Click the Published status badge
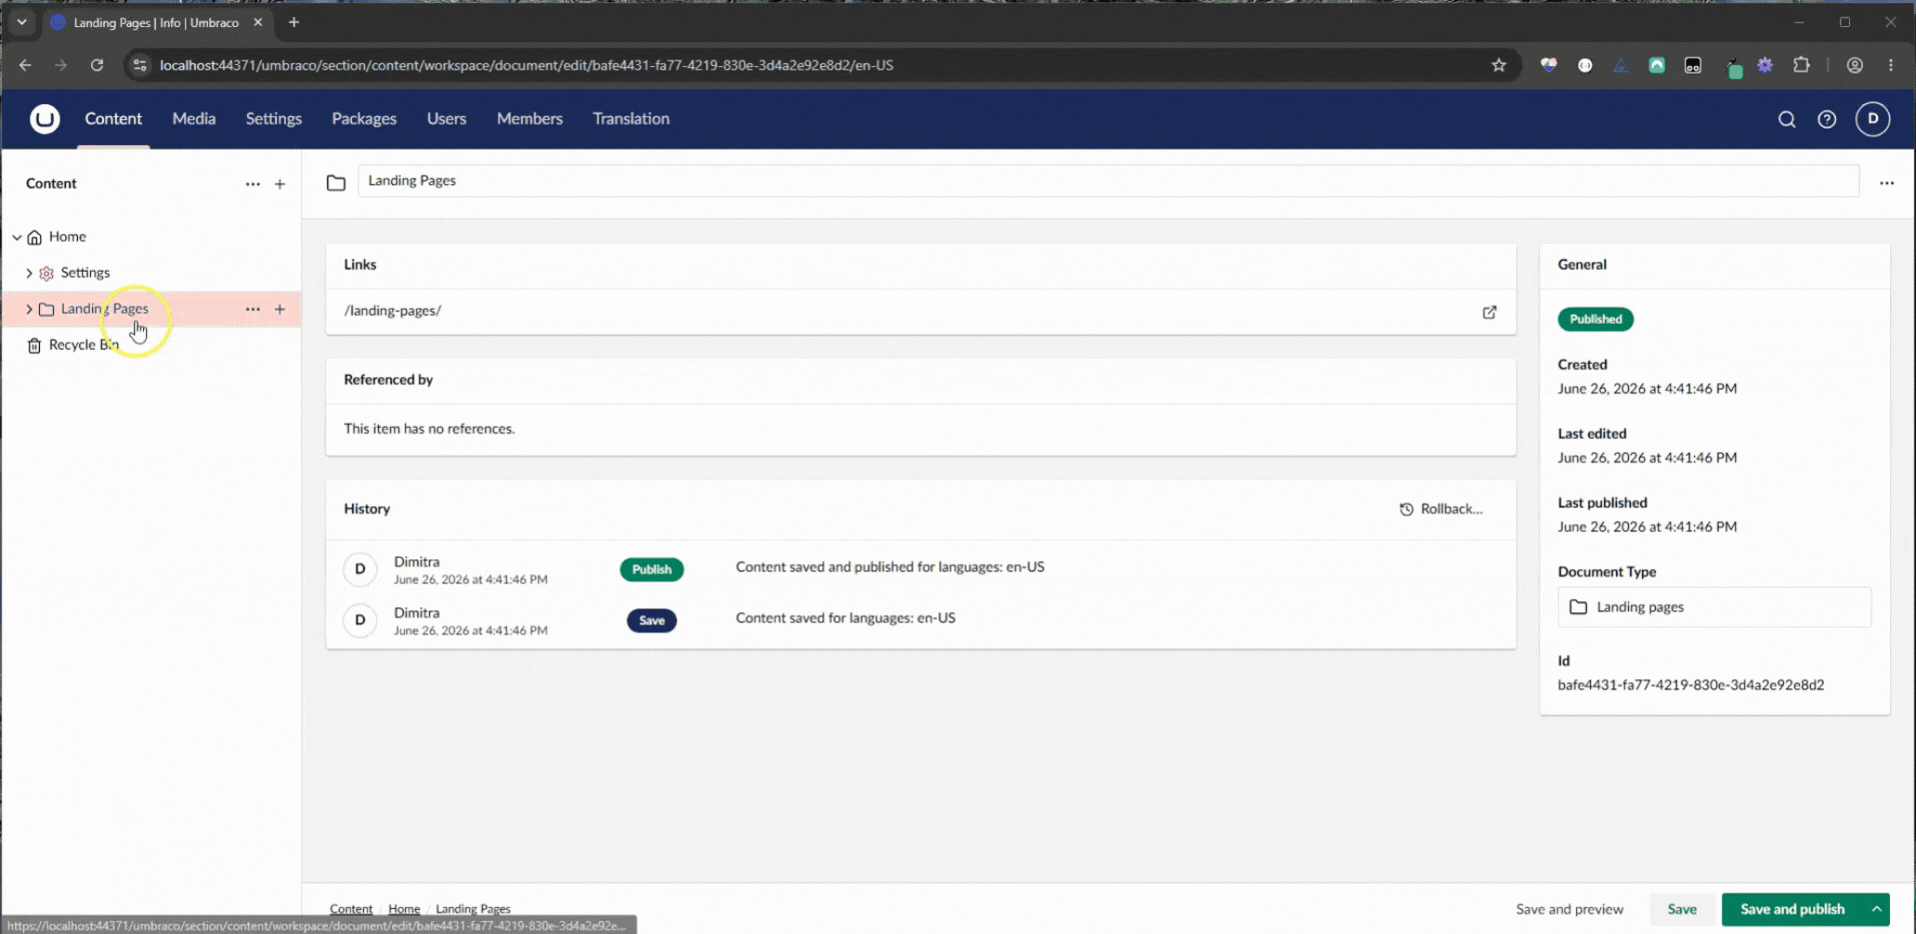 [x=1595, y=319]
